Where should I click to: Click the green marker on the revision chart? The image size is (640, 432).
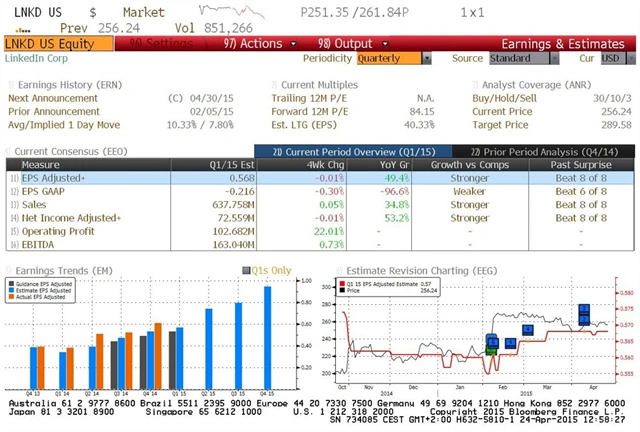tap(491, 349)
